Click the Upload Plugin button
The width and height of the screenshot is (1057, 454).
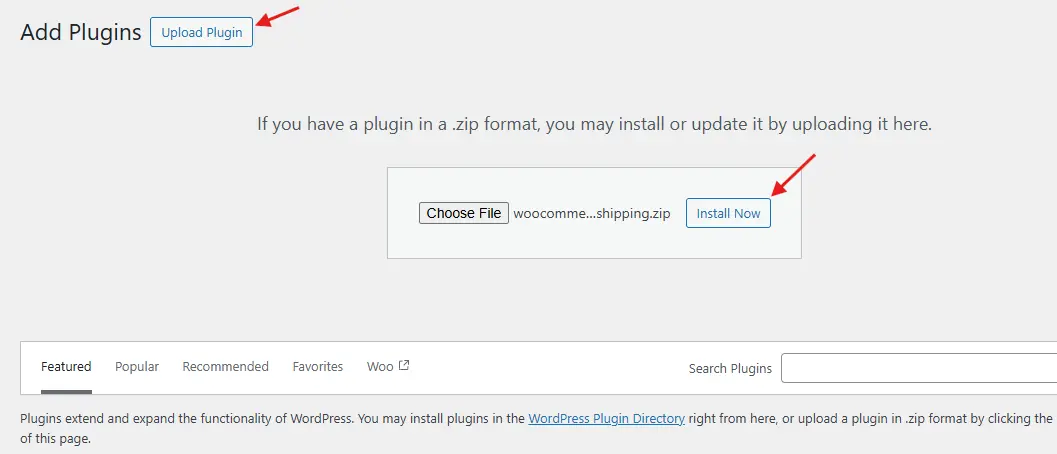(x=201, y=32)
